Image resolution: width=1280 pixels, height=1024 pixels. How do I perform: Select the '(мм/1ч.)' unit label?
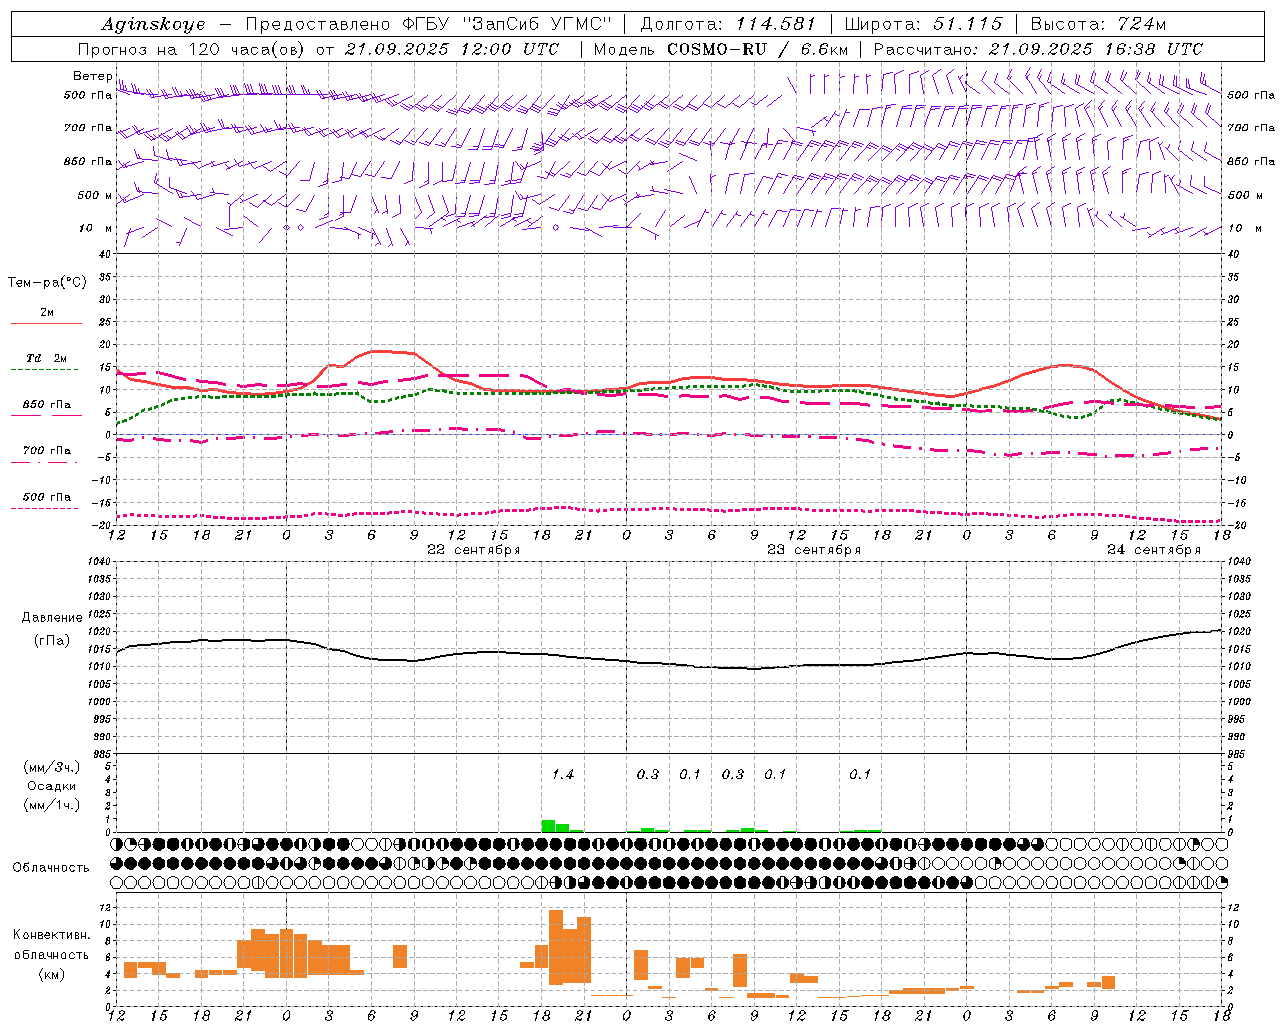coord(52,805)
